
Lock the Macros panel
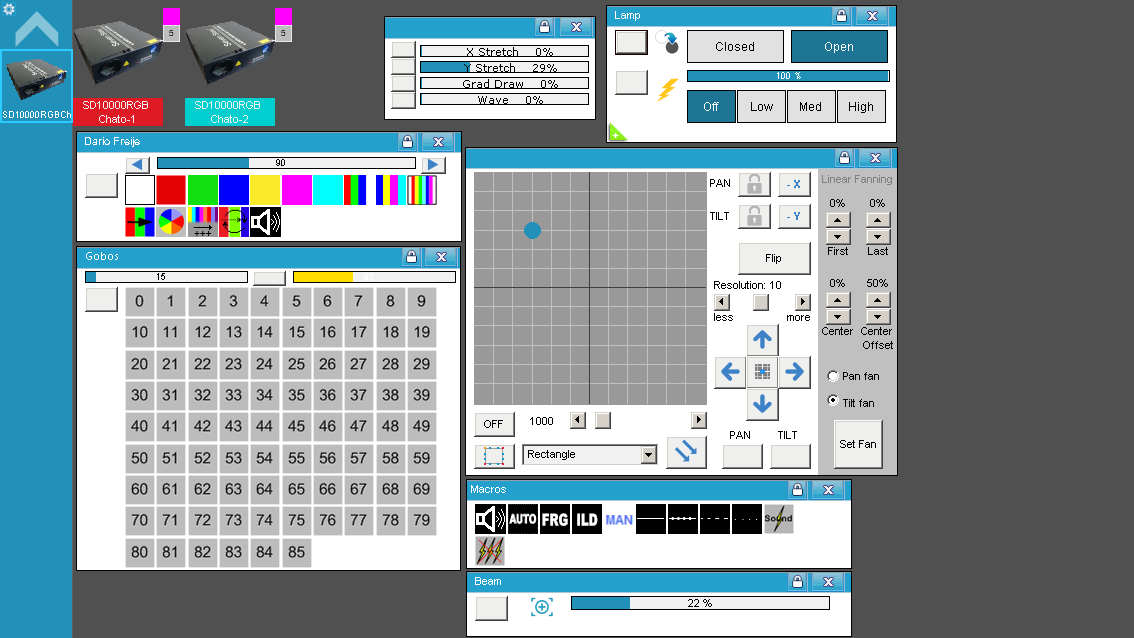797,490
